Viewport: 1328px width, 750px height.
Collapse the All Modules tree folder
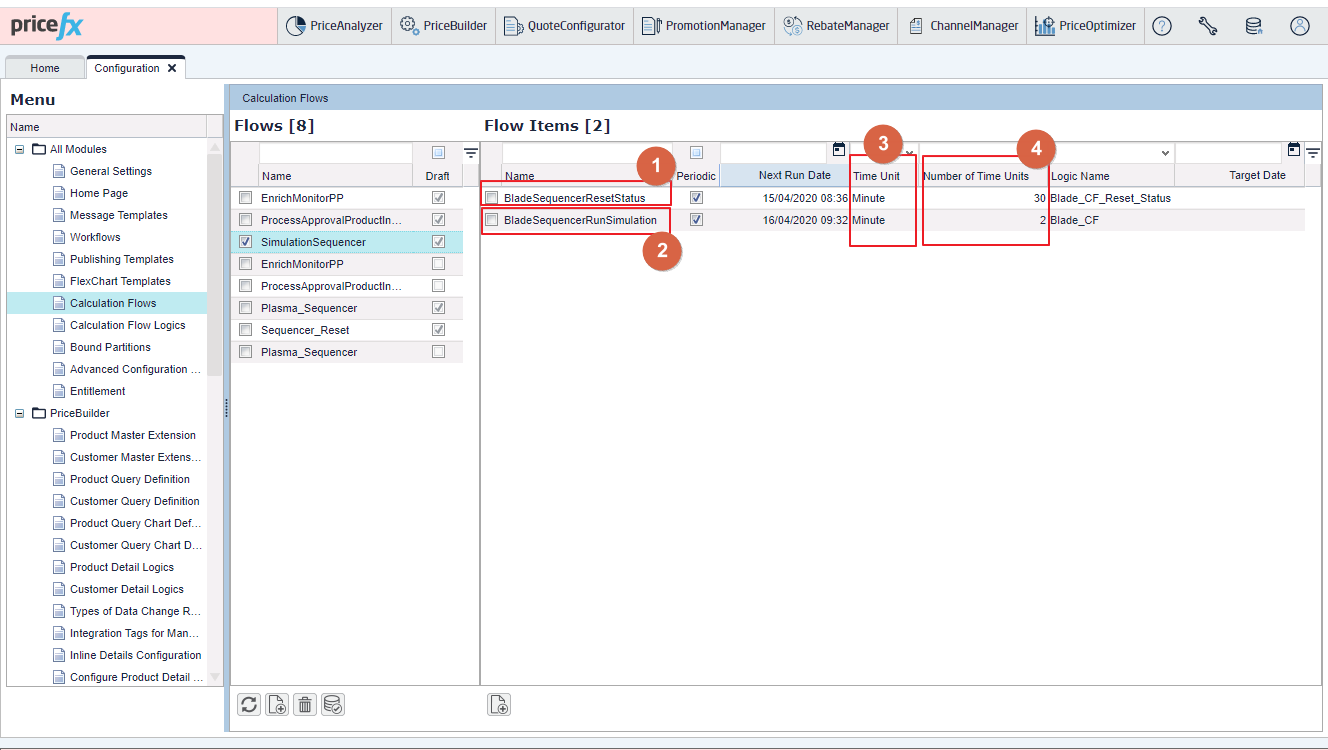[19, 149]
